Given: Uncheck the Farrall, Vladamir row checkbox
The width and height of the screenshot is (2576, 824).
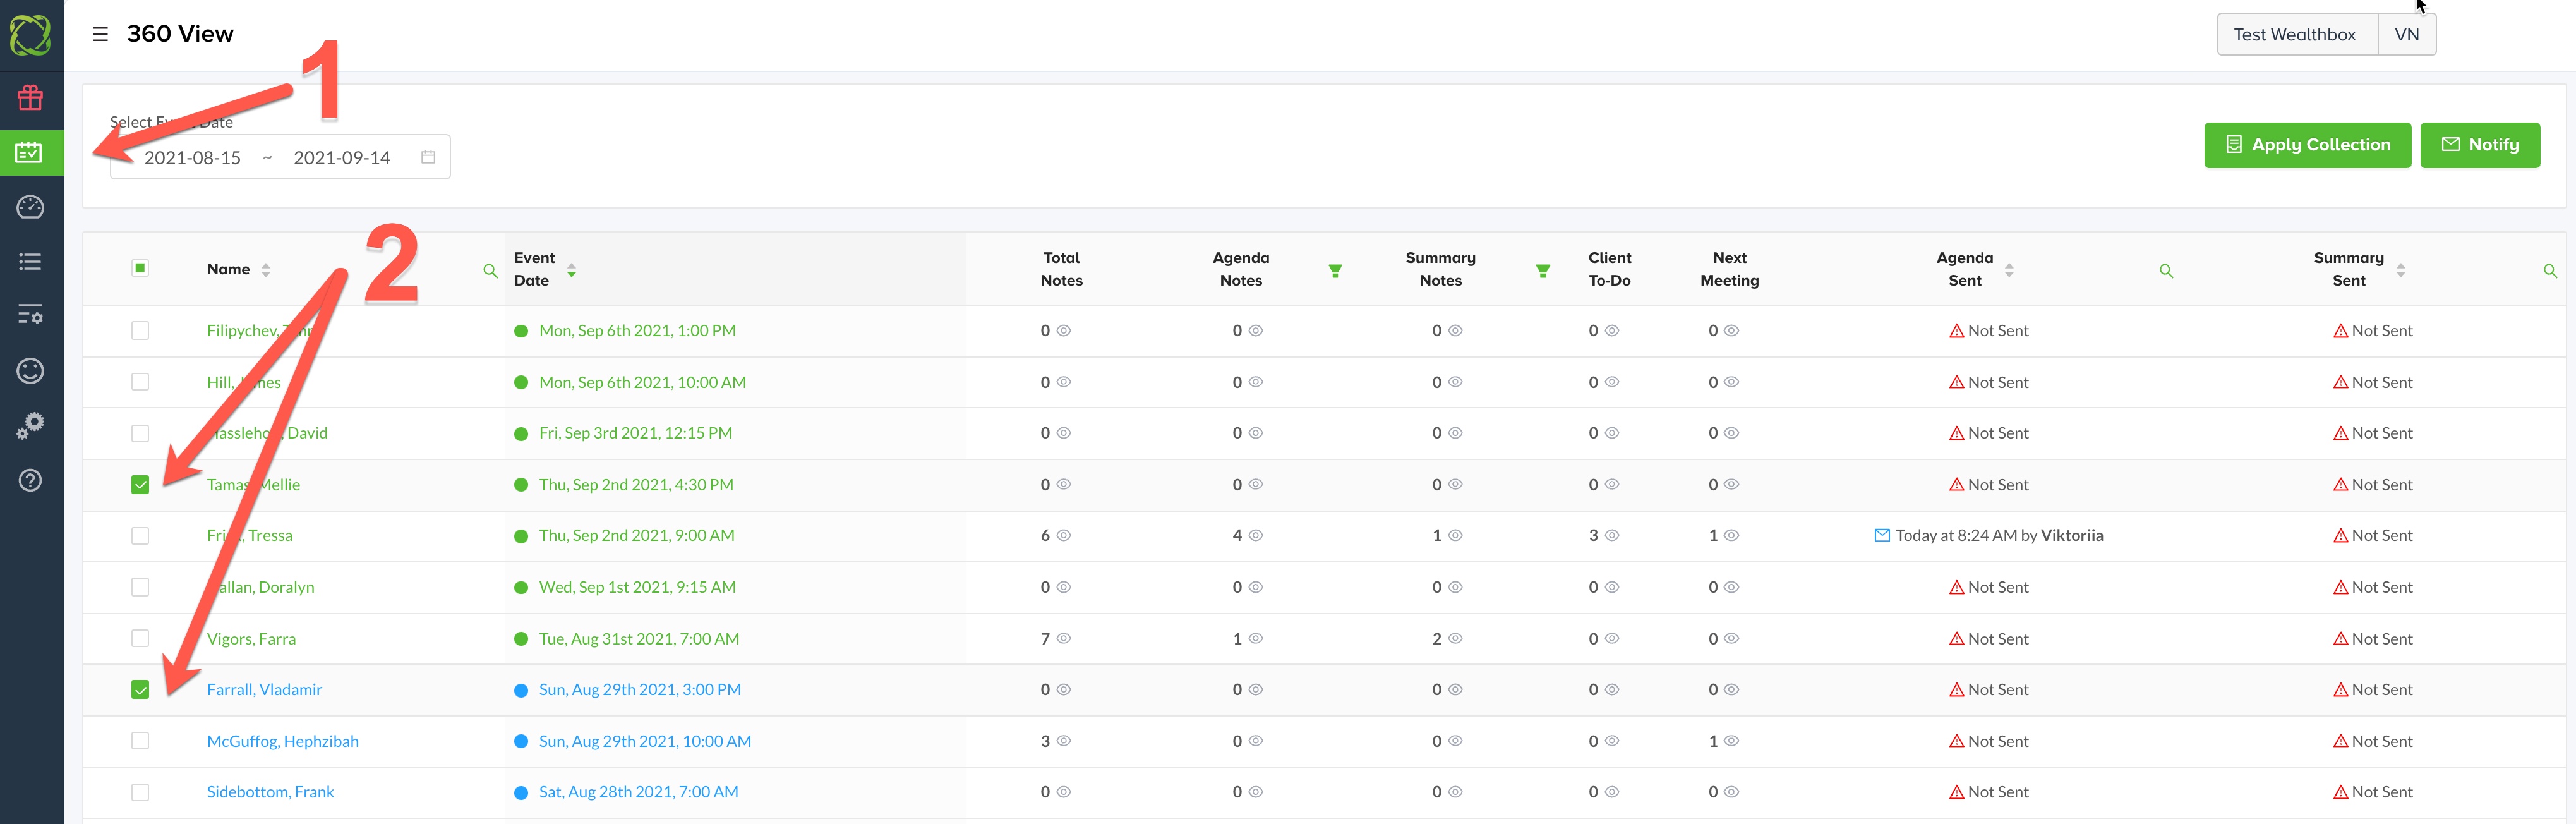Looking at the screenshot, I should coord(140,690).
